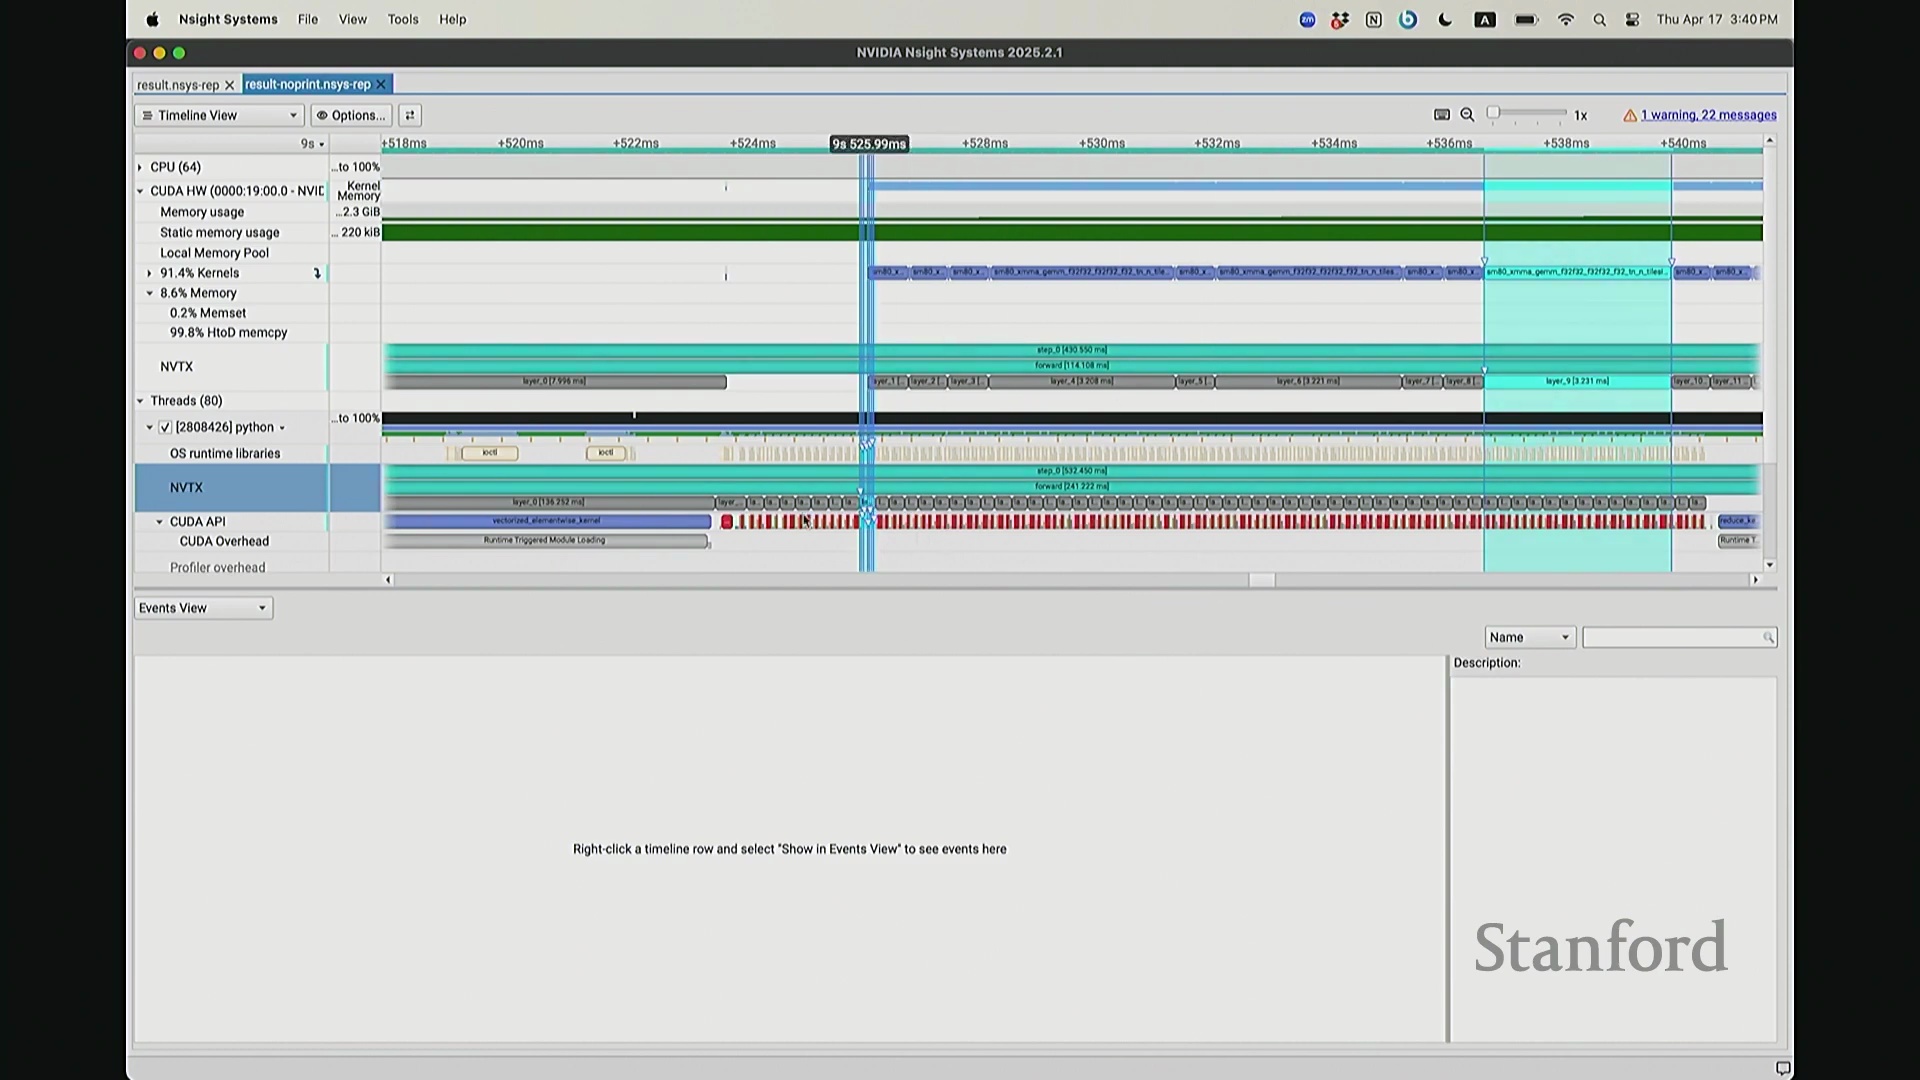This screenshot has height=1080, width=1920.
Task: Click the swap arrows toolbar icon
Action: 410,115
